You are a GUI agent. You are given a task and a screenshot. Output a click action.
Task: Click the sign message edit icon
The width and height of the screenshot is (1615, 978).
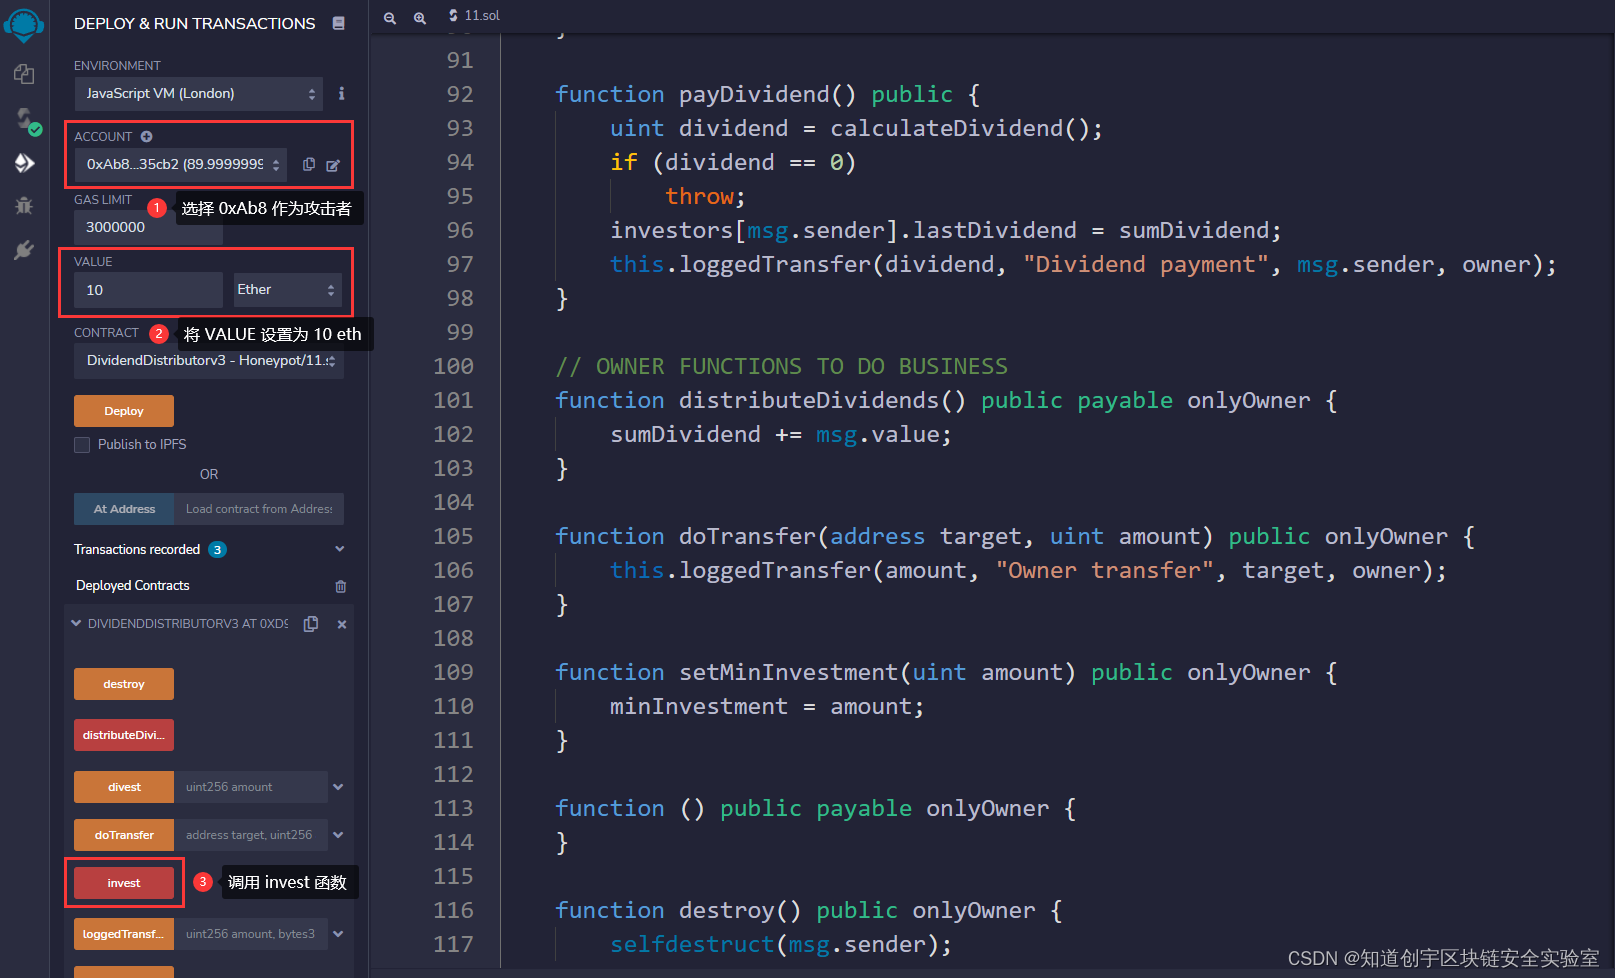tap(333, 165)
